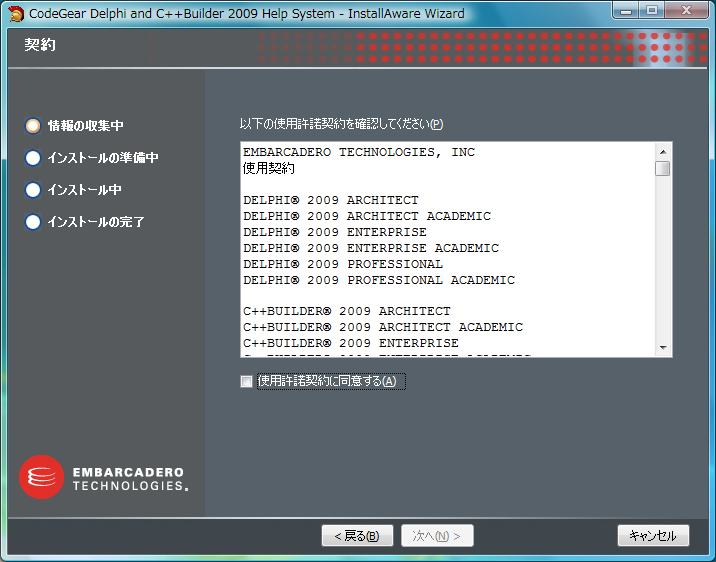This screenshot has width=716, height=562.
Task: Click 'C++BUILDER® 2009 ARCHITECT ACADEMIC' line
Action: coord(383,327)
